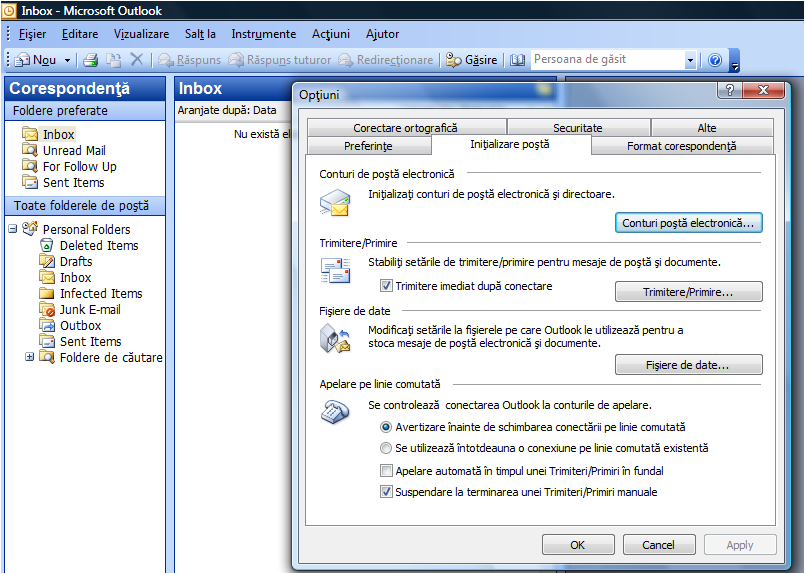Switch to the Corectare ortografică tab
The image size is (805, 574).
pos(406,128)
